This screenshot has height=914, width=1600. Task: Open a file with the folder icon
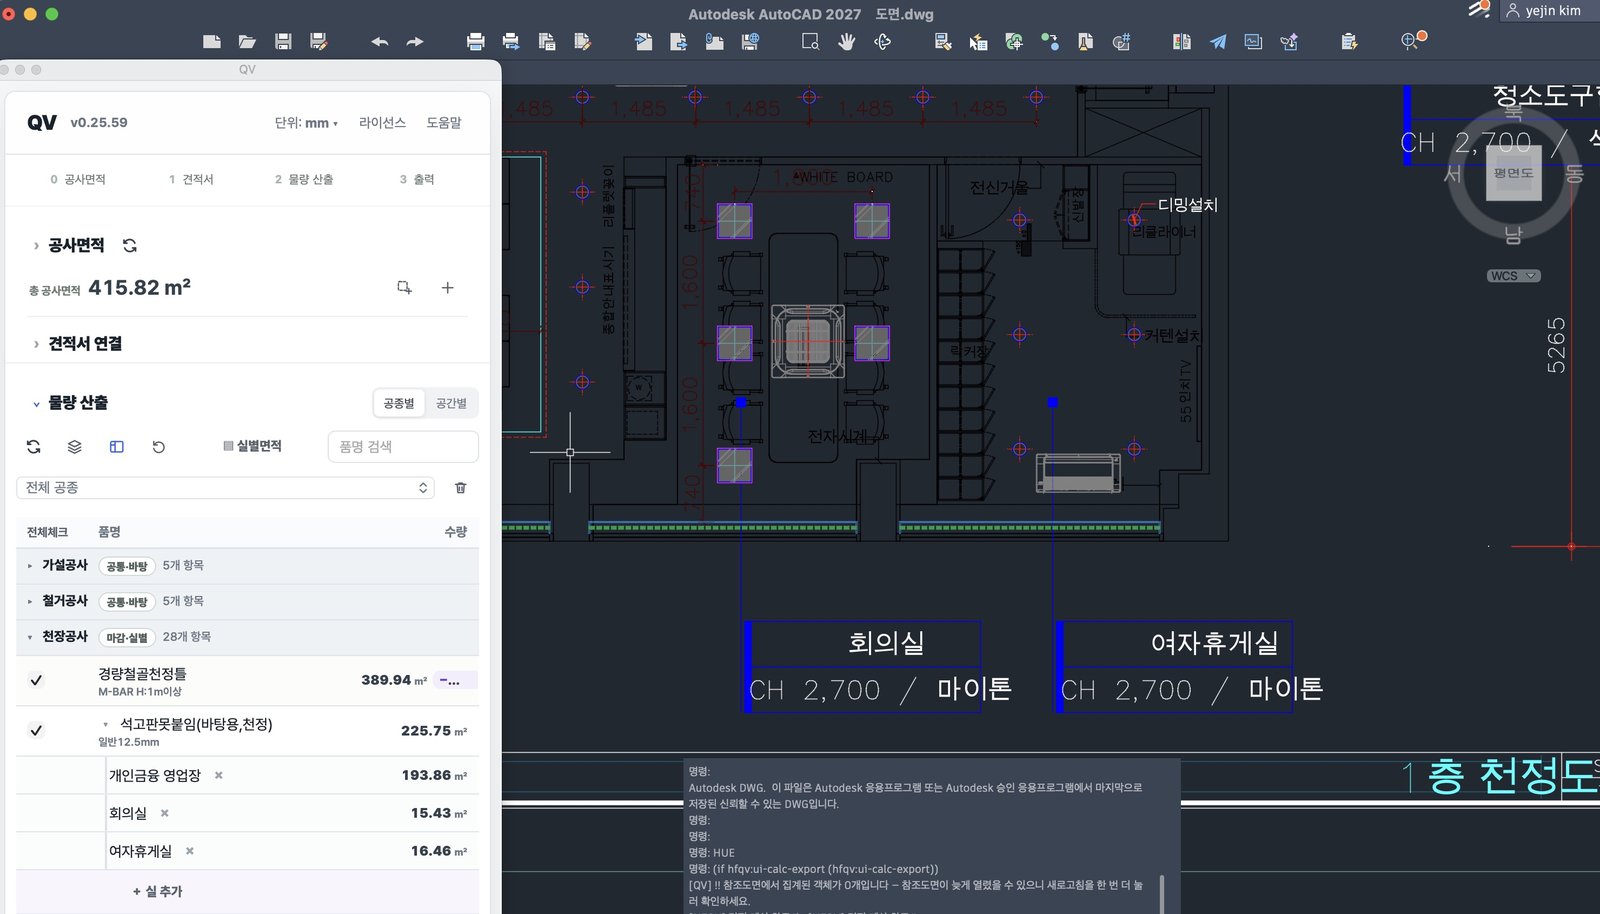247,41
